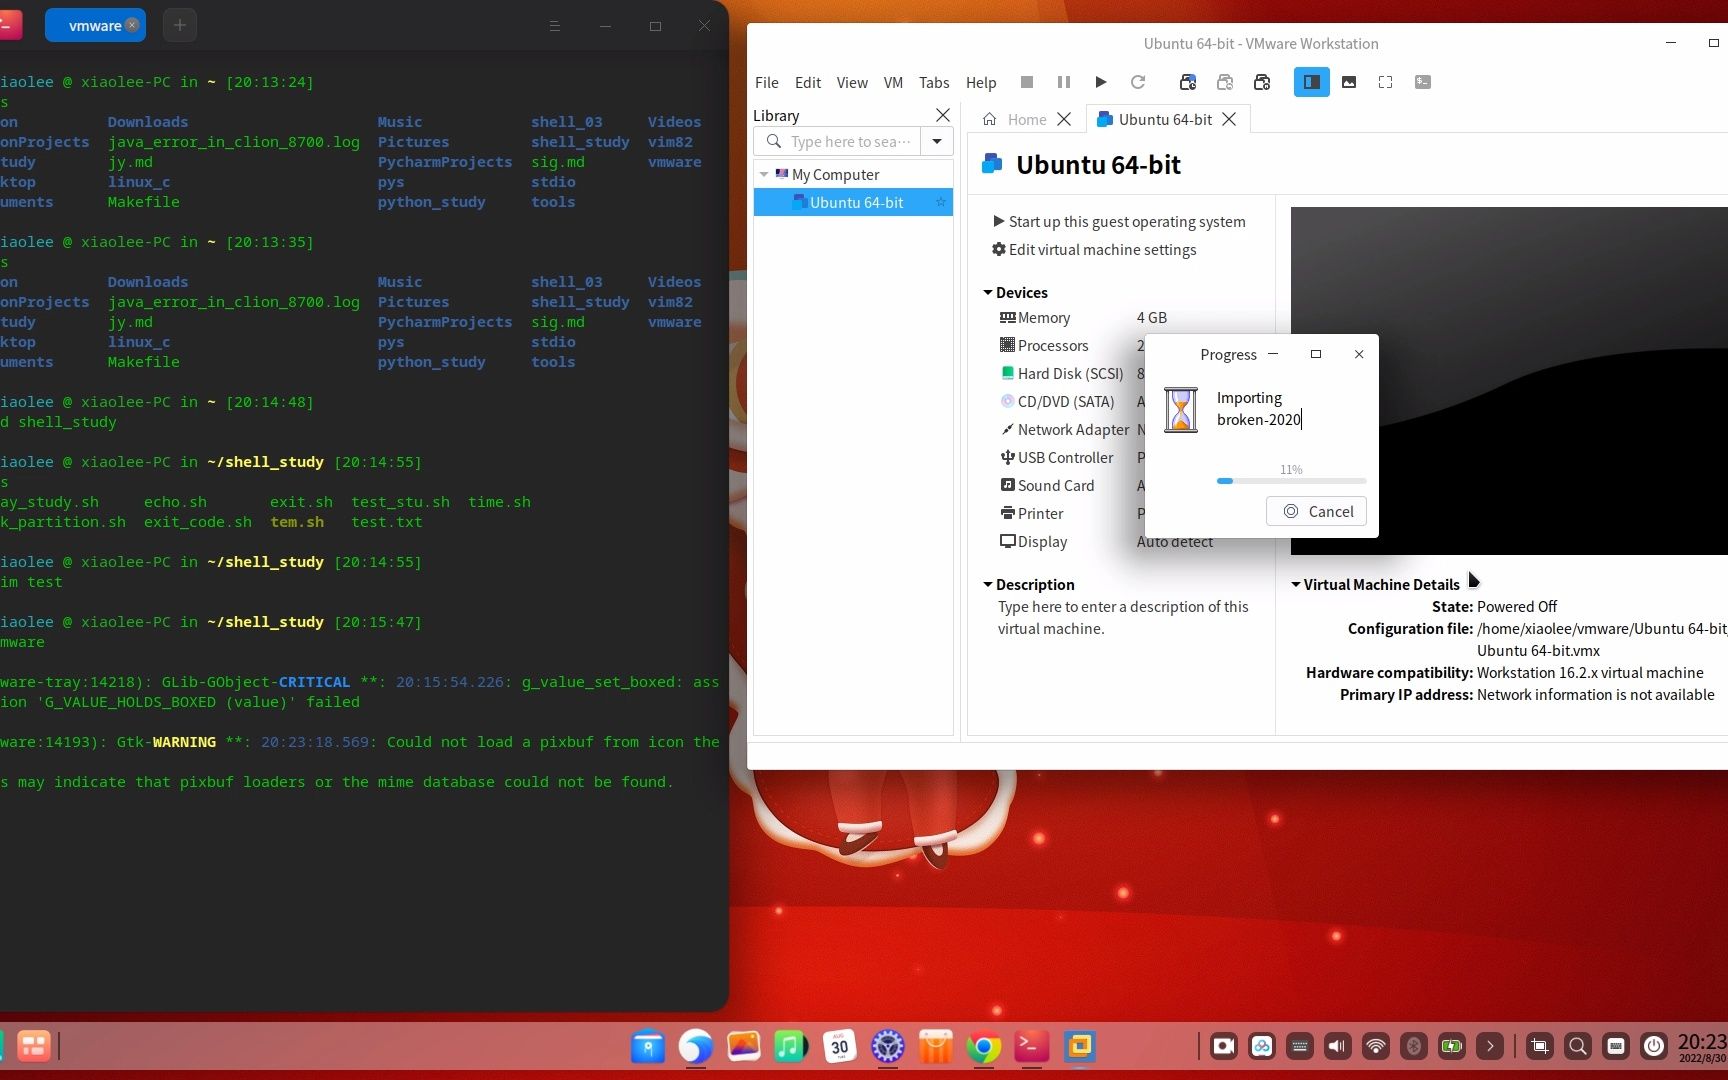
Task: Collapse the Description section
Action: pyautogui.click(x=988, y=584)
